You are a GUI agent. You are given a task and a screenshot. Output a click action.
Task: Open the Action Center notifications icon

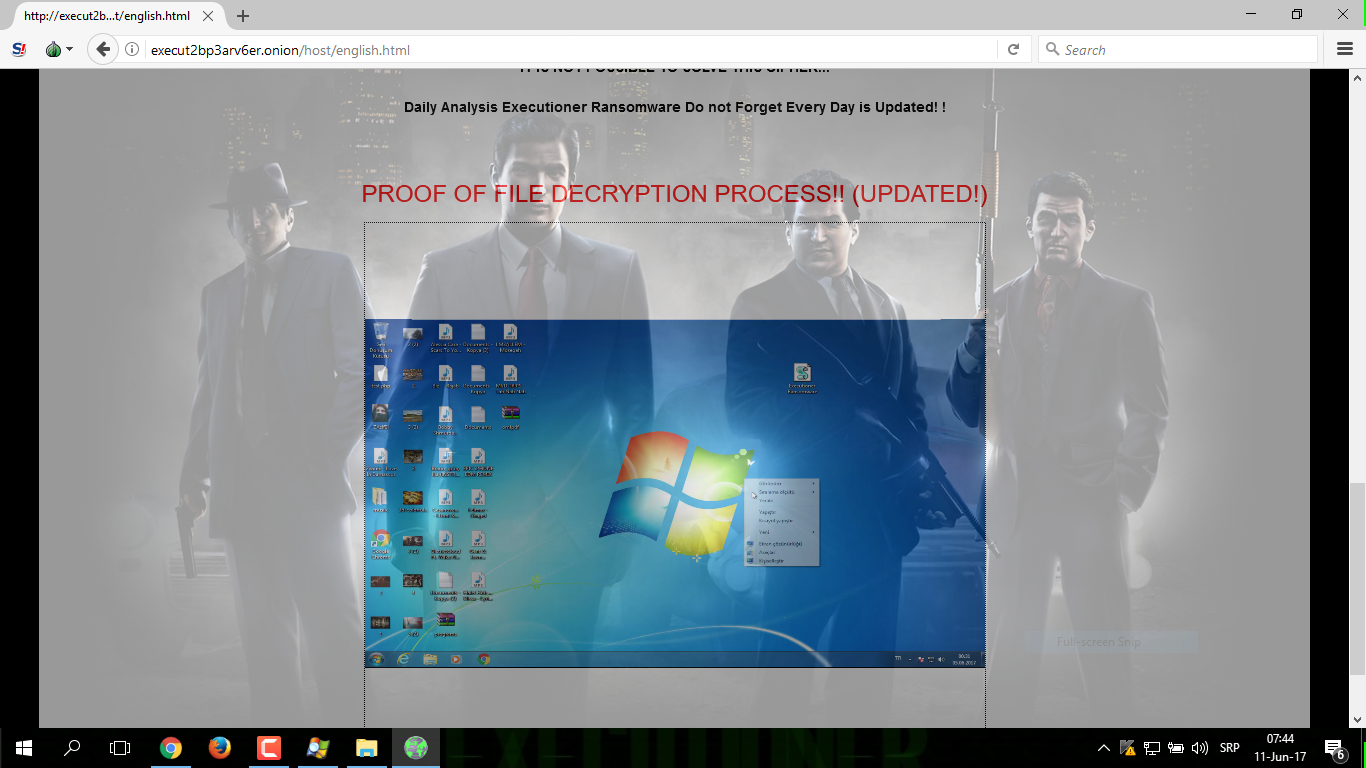coord(1334,748)
